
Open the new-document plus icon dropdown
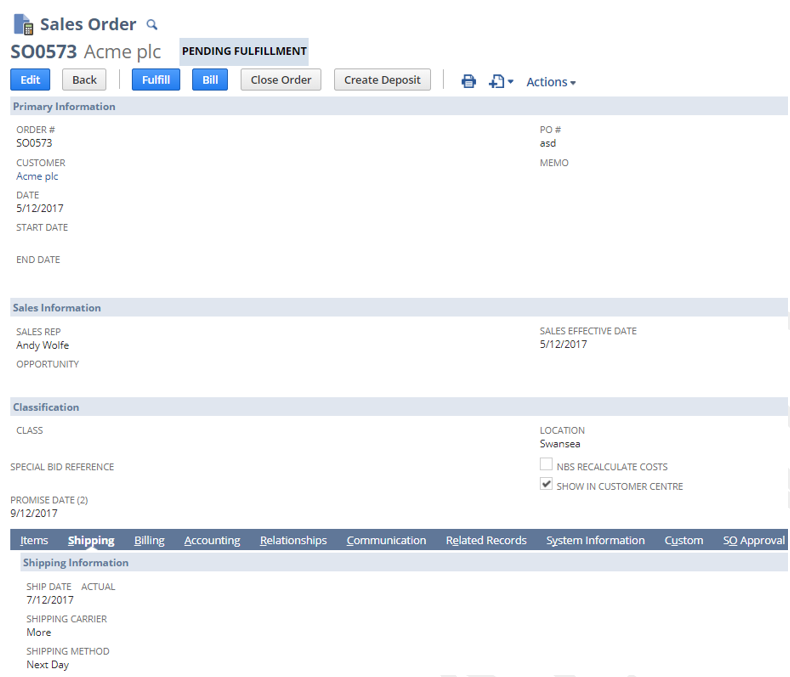tap(500, 81)
